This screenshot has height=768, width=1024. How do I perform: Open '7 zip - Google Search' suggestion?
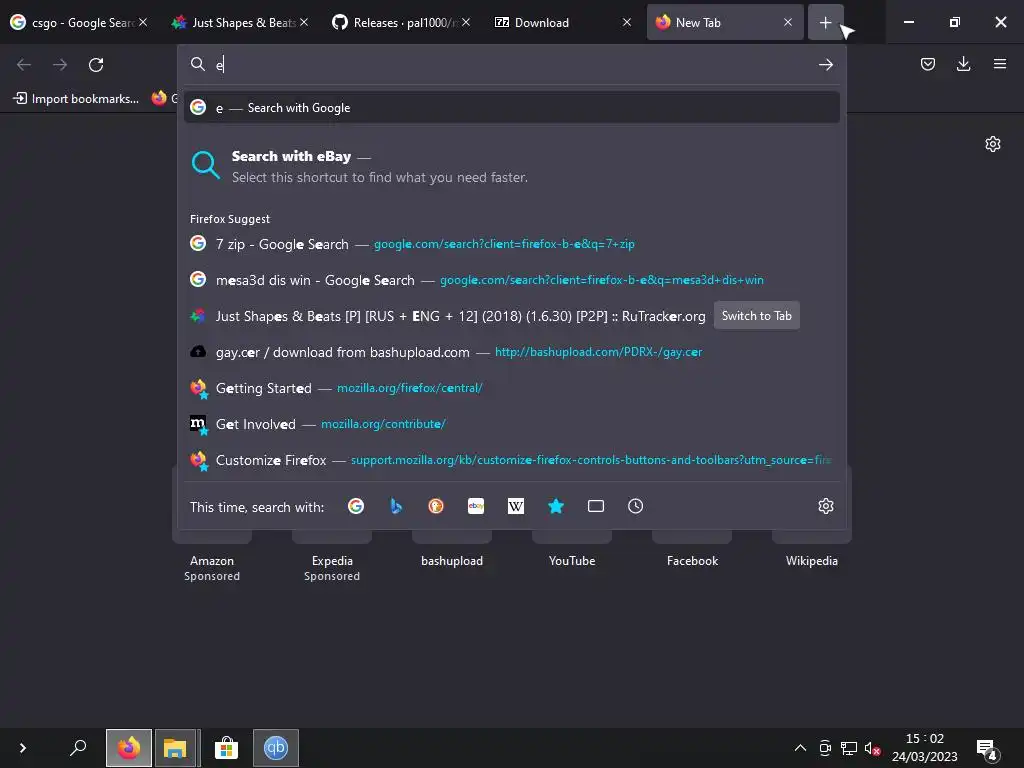click(x=512, y=244)
